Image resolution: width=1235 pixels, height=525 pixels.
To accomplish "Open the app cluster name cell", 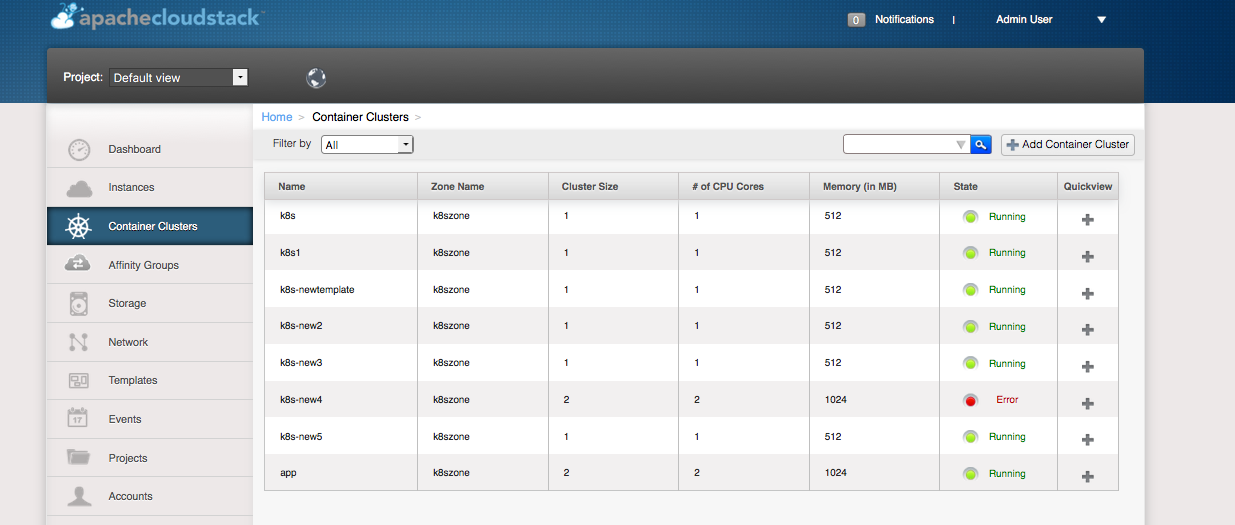I will (341, 473).
